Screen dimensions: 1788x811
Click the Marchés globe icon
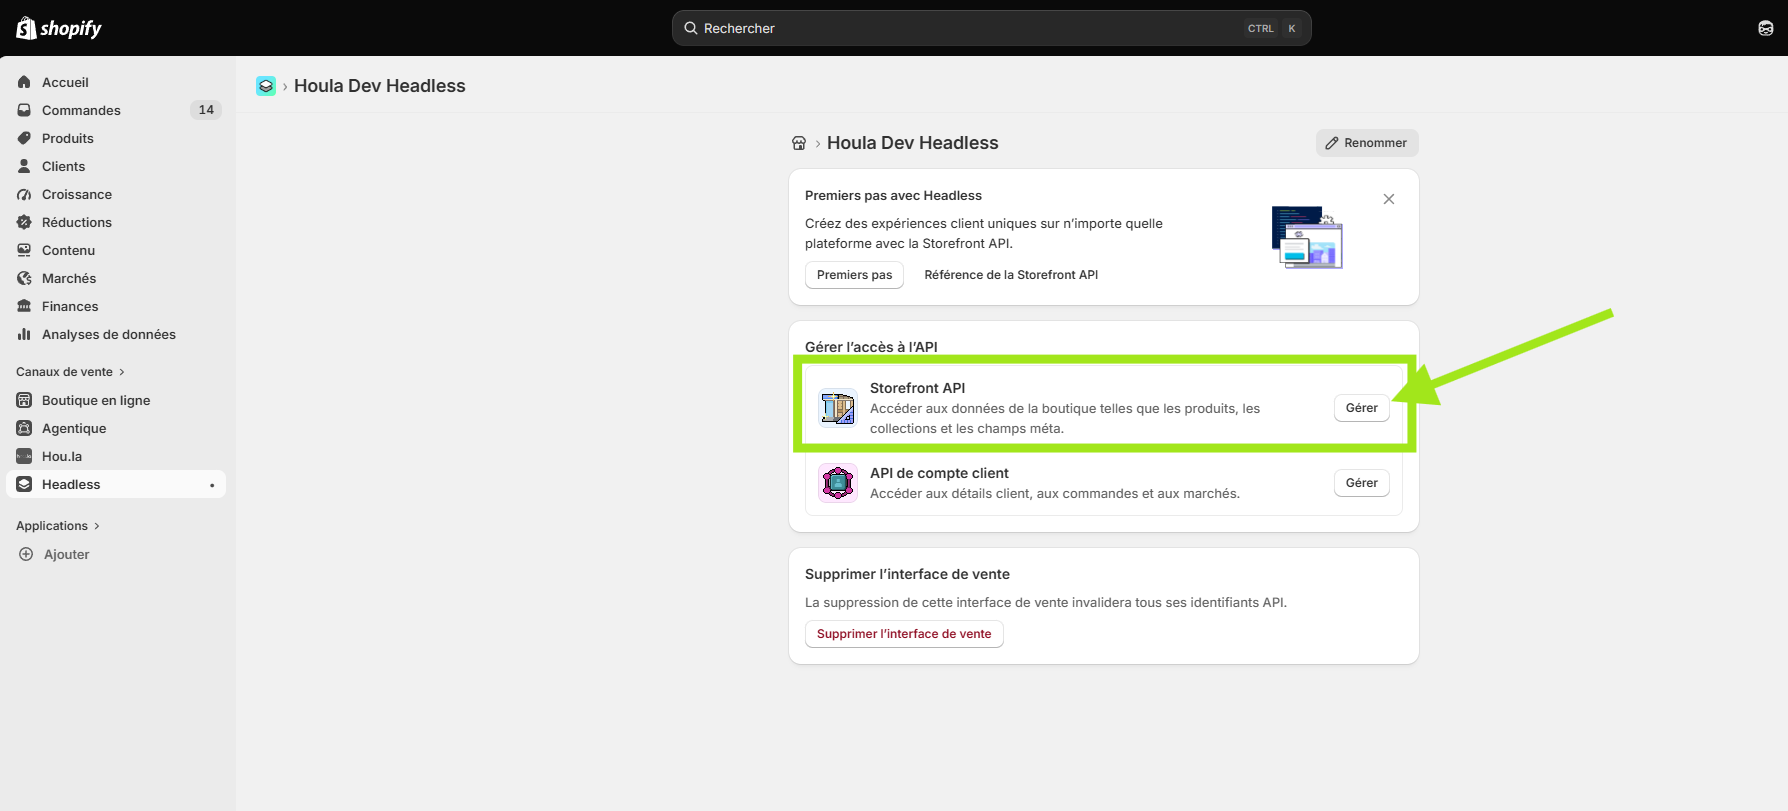tap(24, 278)
